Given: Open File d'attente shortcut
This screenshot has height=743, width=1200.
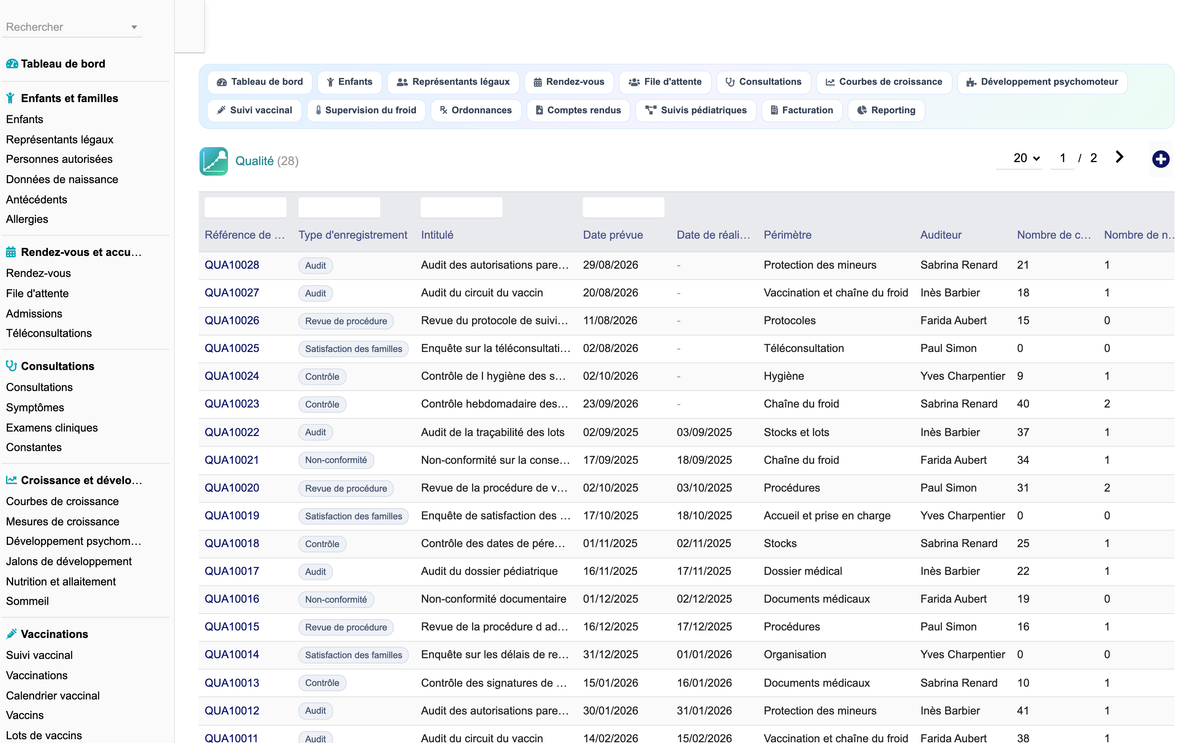Looking at the screenshot, I should [665, 82].
